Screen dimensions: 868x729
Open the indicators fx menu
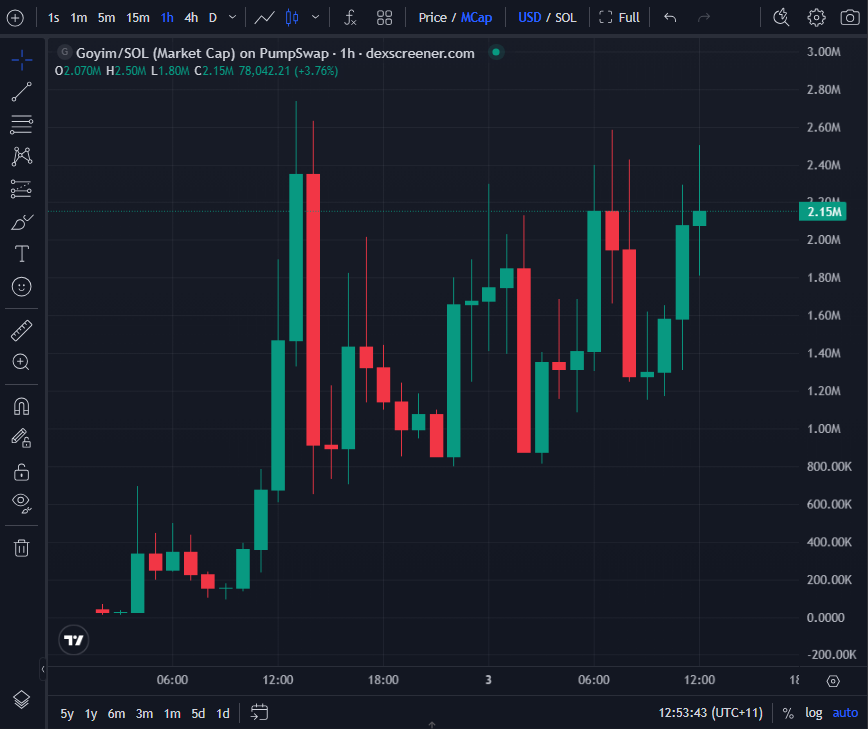[350, 18]
